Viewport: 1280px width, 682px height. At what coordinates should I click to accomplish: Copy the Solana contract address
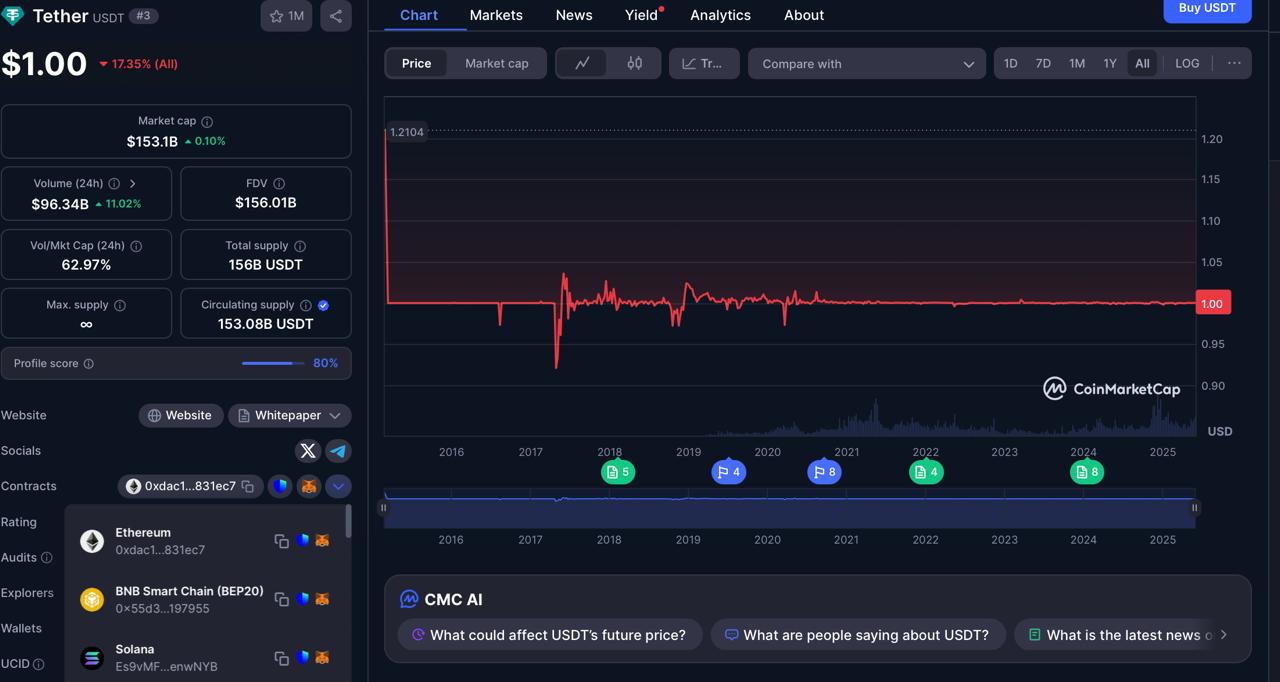point(282,658)
